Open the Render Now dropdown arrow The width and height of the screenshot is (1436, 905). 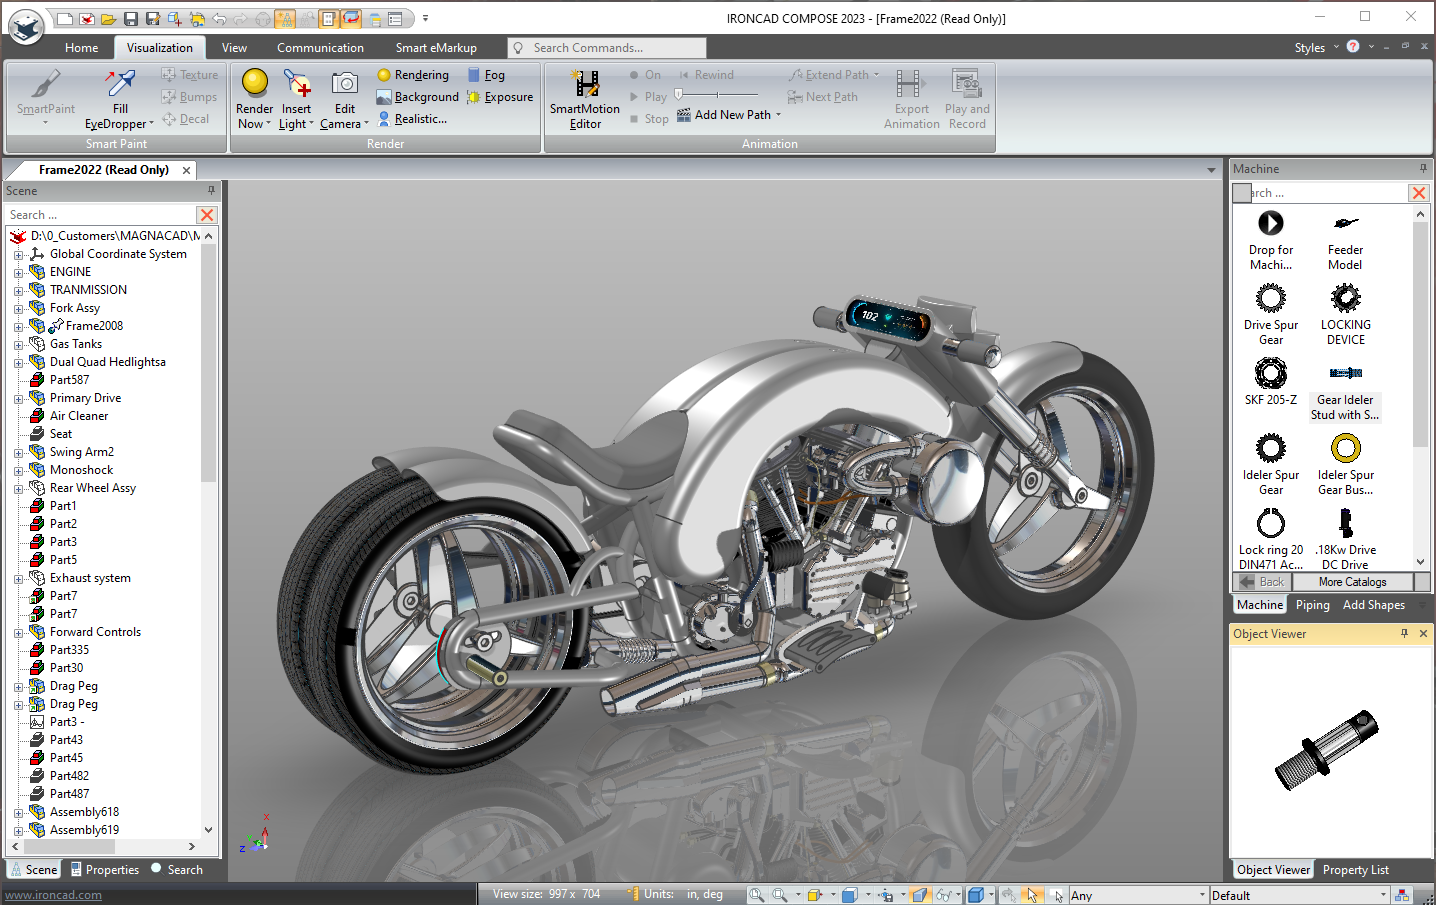pyautogui.click(x=269, y=124)
